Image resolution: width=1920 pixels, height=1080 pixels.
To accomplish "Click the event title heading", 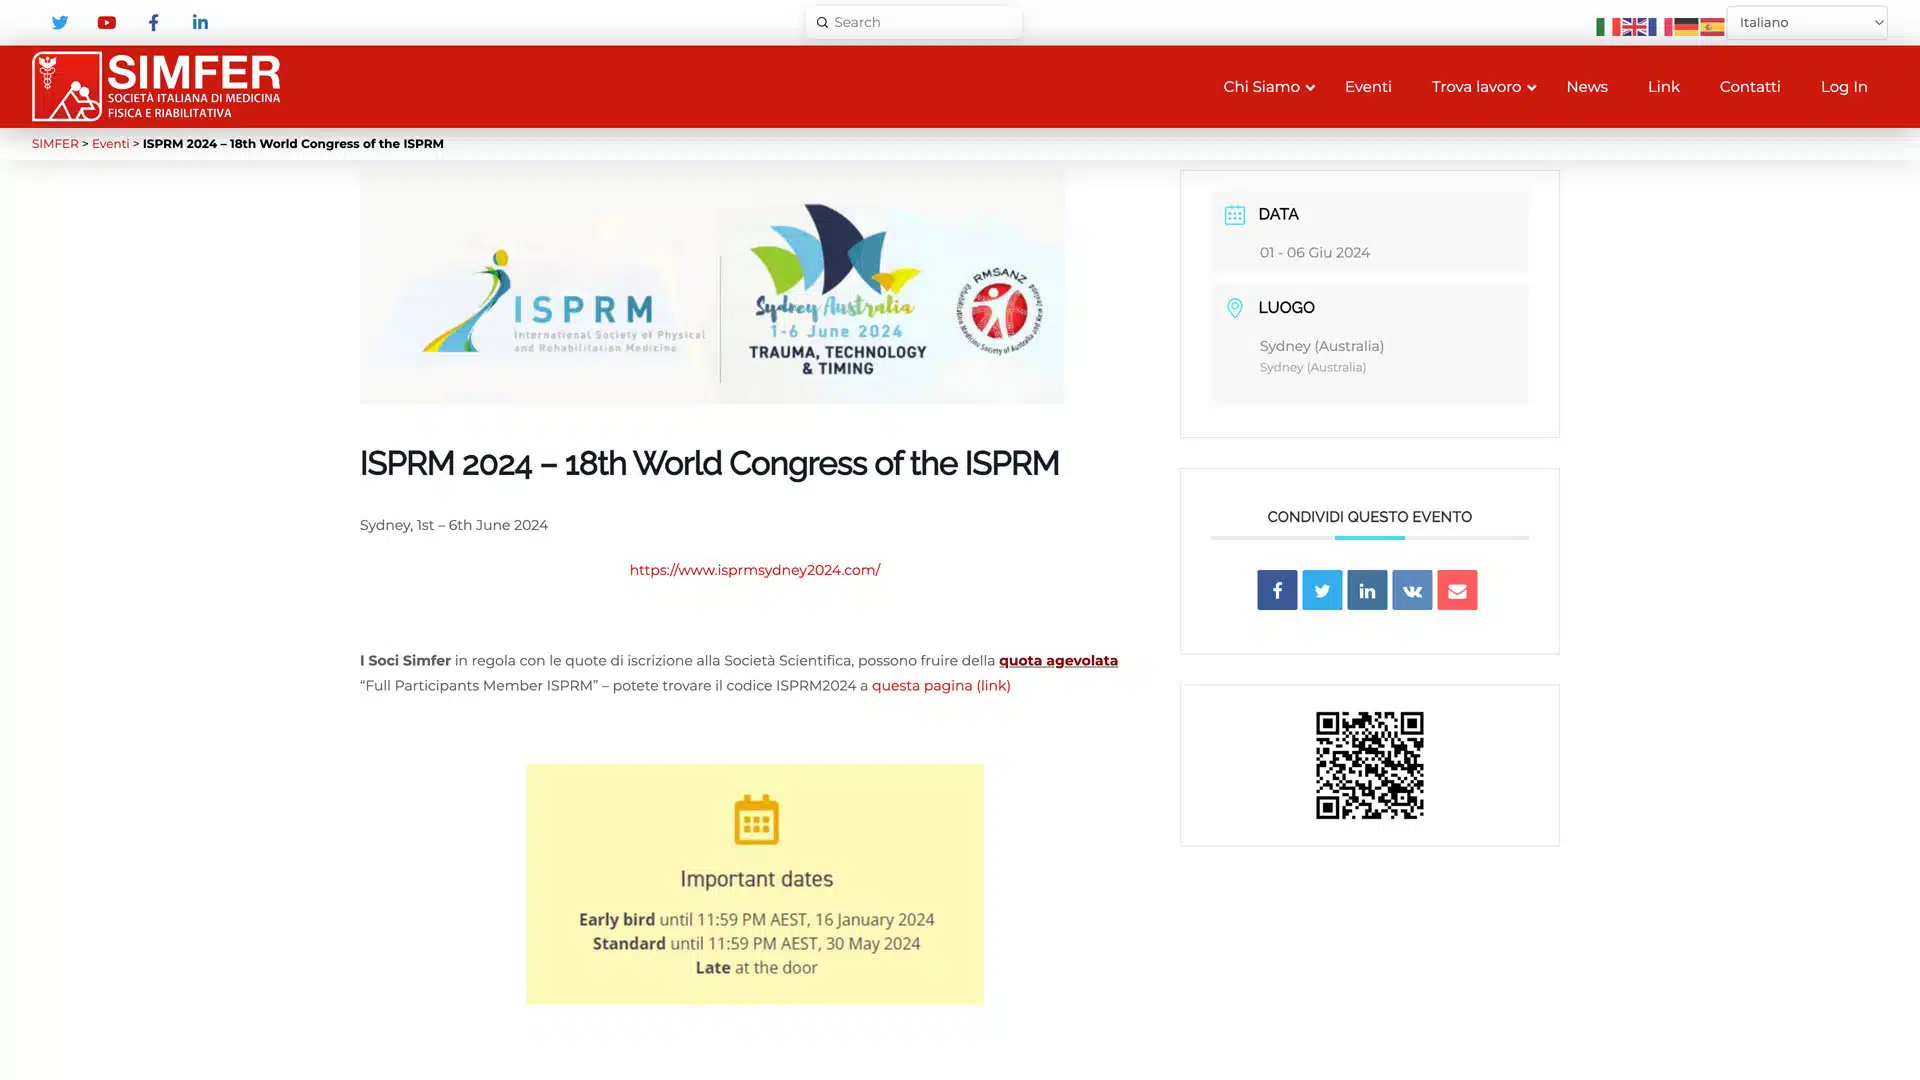I will (x=709, y=464).
